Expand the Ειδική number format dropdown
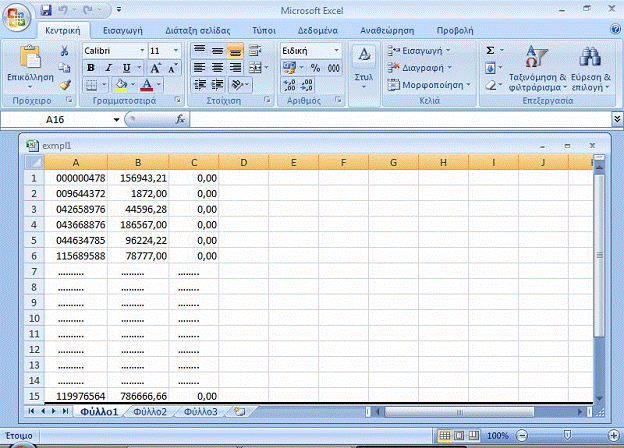The height and width of the screenshot is (448, 624). [x=336, y=50]
